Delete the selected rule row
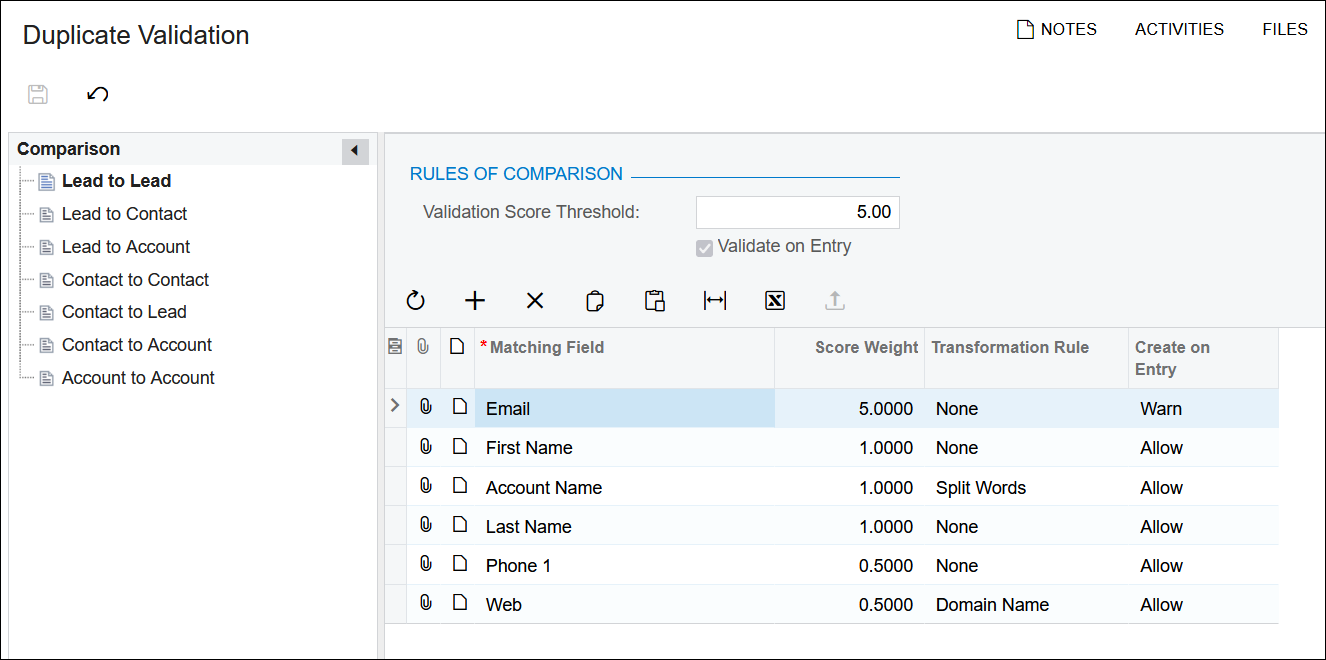Image resolution: width=1326 pixels, height=660 pixels. 535,301
